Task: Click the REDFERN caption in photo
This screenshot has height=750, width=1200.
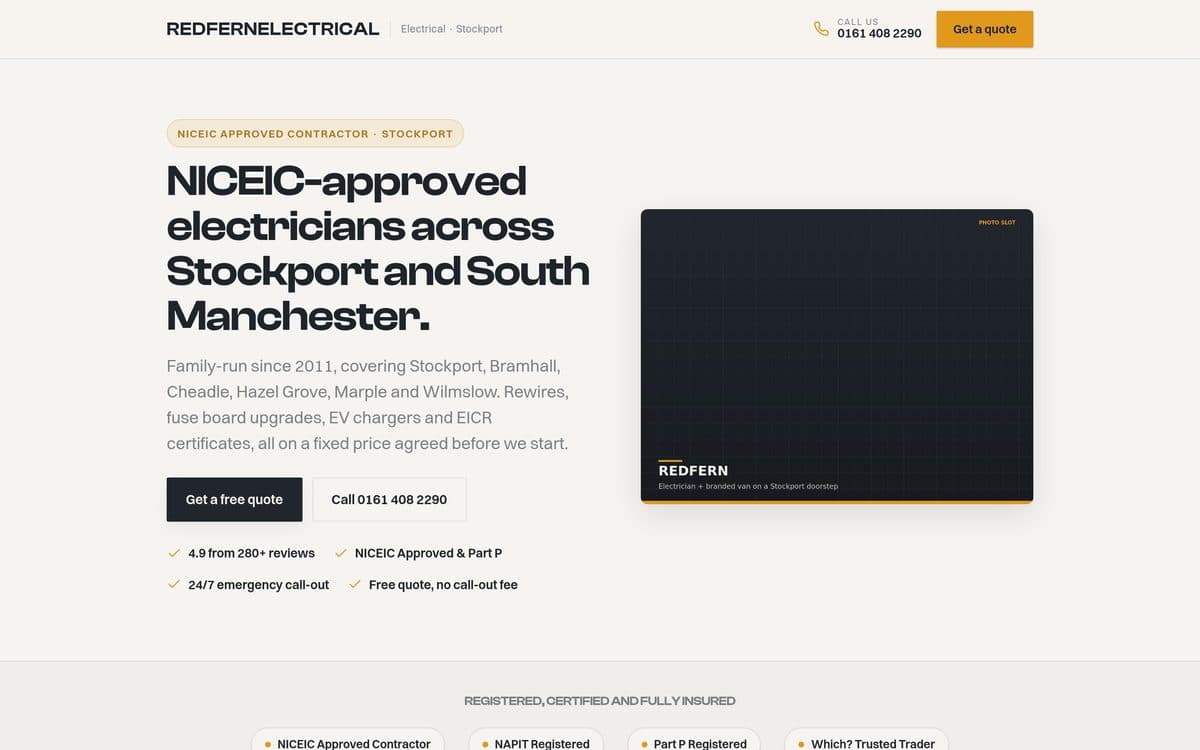Action: click(693, 470)
